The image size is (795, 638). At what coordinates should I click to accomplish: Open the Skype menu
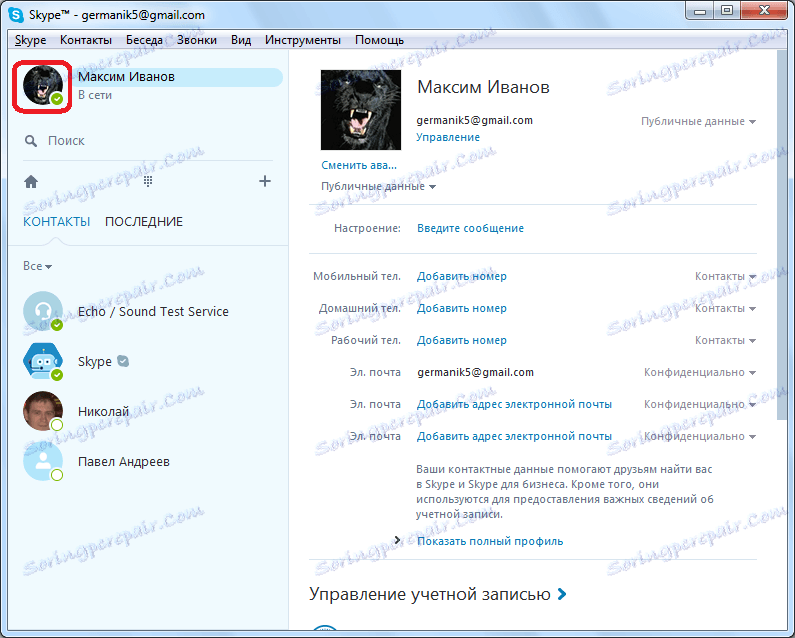30,40
